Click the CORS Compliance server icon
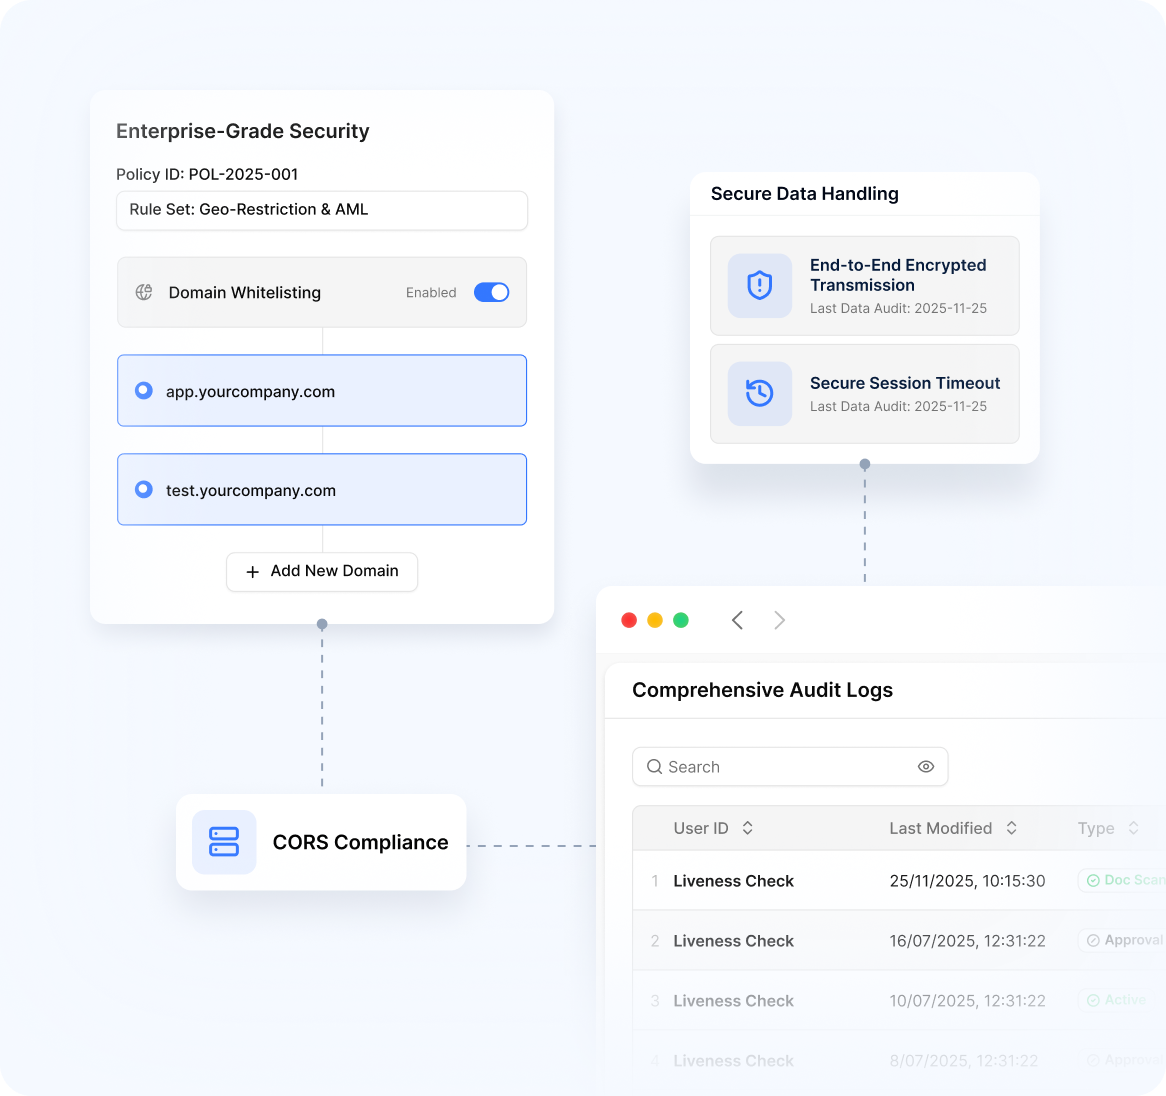 pos(224,842)
